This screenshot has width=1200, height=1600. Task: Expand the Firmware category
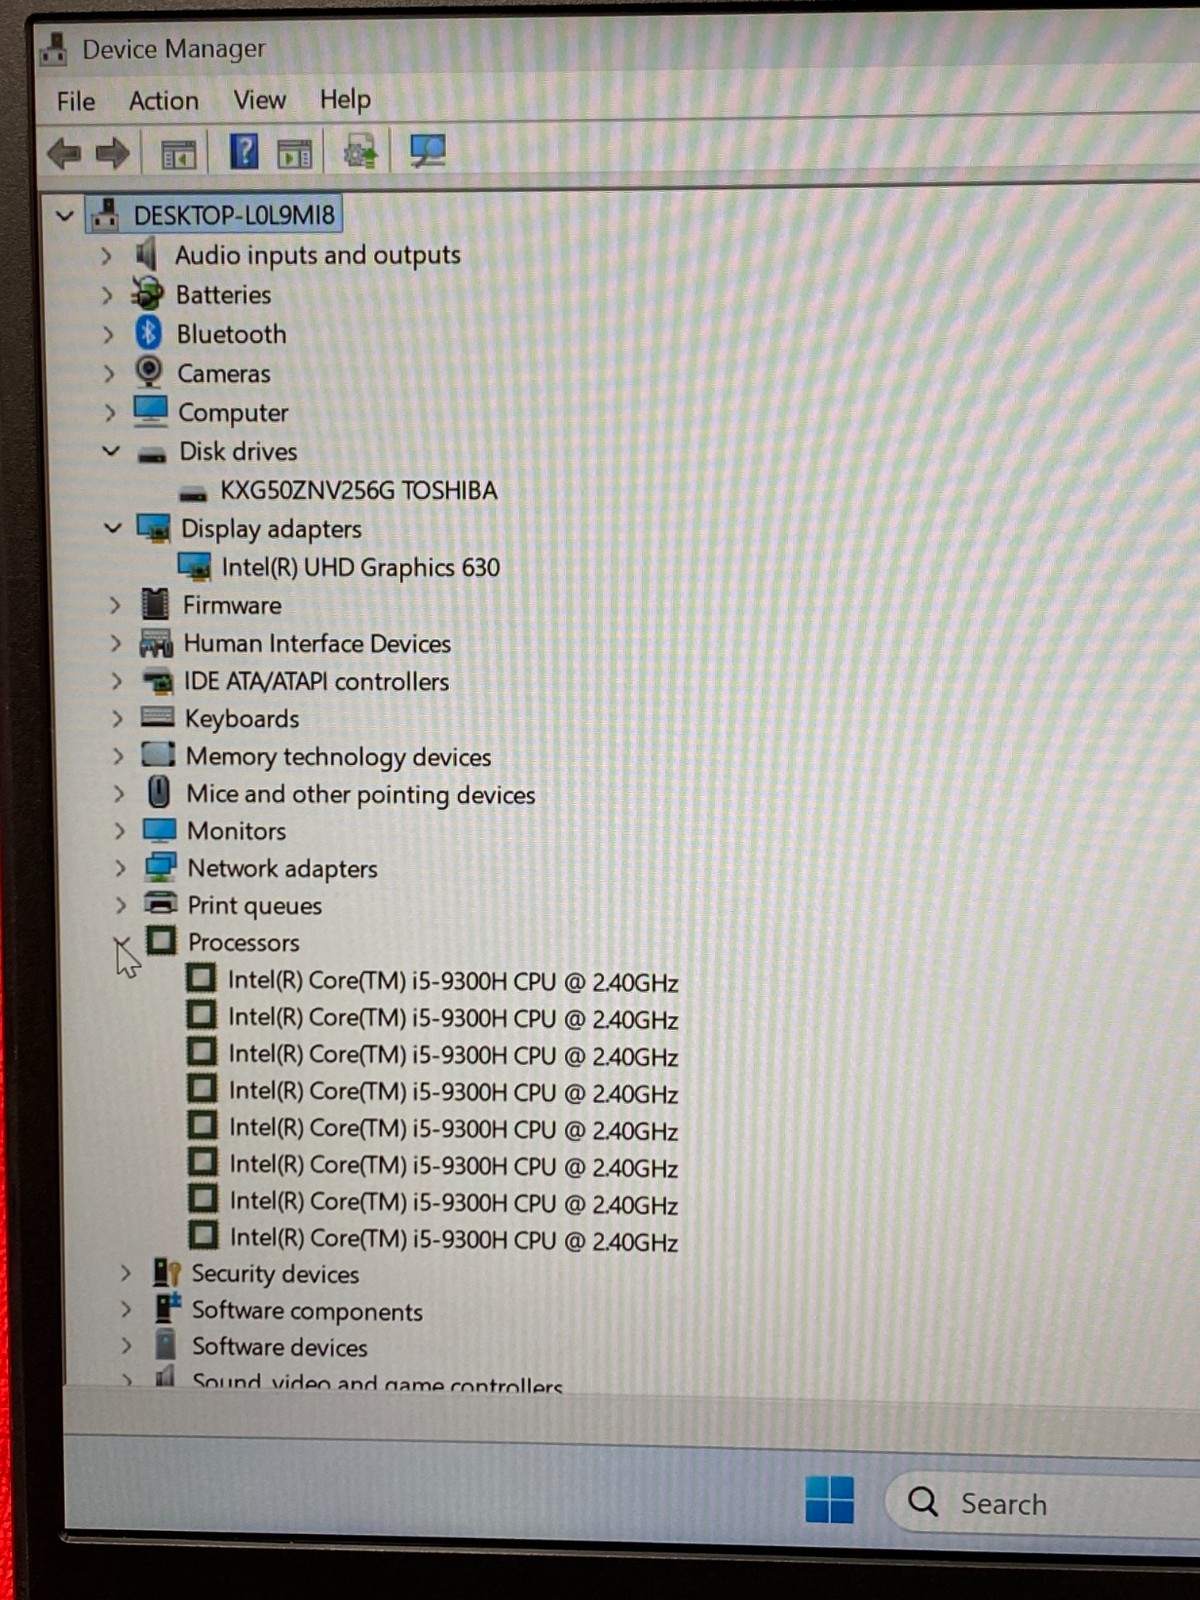click(x=115, y=605)
